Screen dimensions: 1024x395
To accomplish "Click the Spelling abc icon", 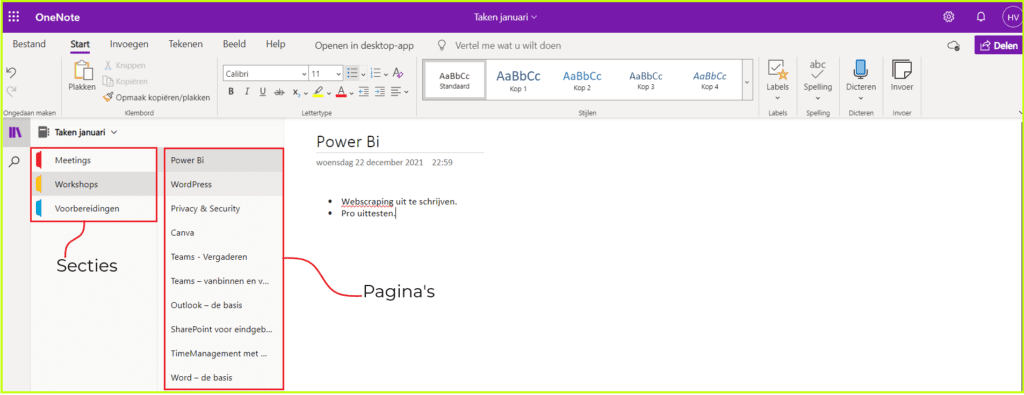I will (x=817, y=69).
